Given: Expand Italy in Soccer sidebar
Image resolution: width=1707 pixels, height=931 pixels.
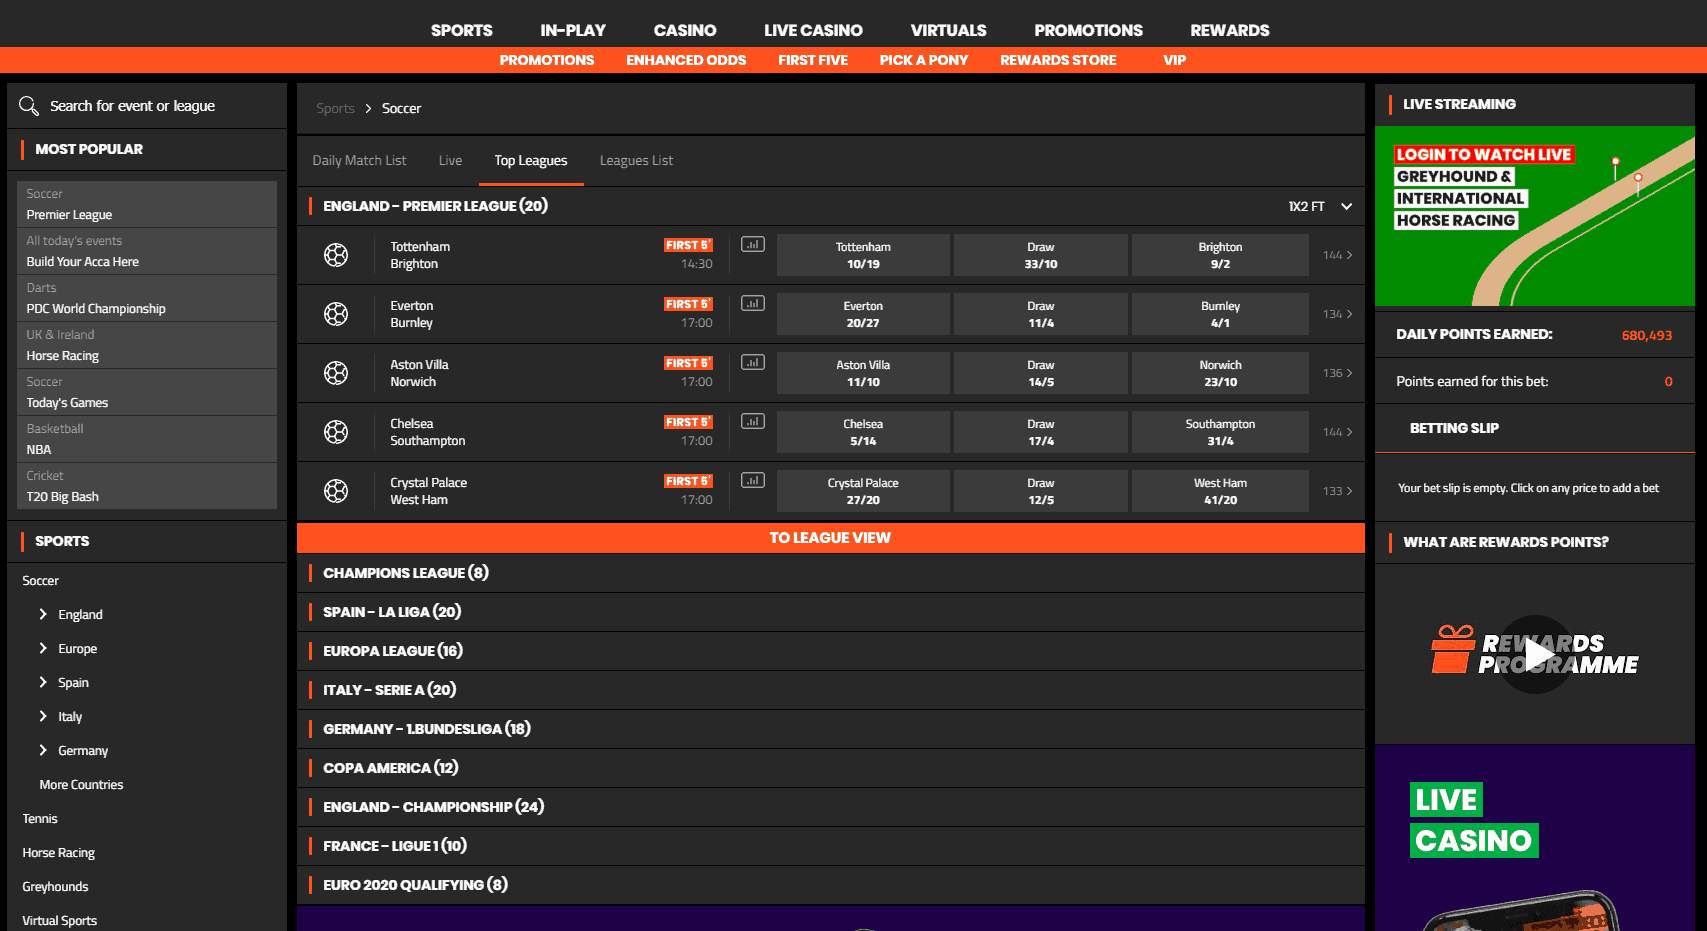Looking at the screenshot, I should pyautogui.click(x=43, y=716).
